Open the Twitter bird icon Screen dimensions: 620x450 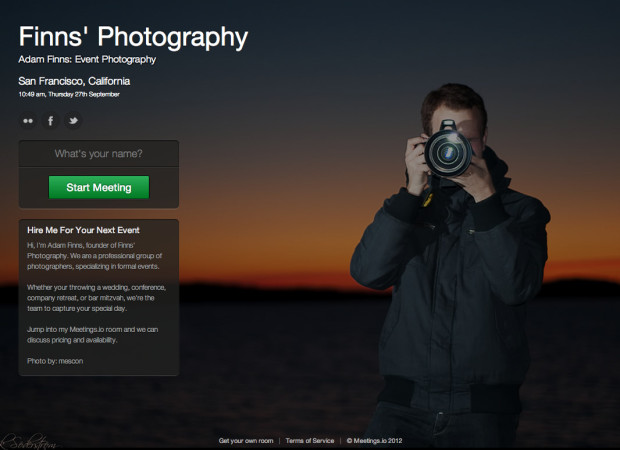(x=73, y=121)
